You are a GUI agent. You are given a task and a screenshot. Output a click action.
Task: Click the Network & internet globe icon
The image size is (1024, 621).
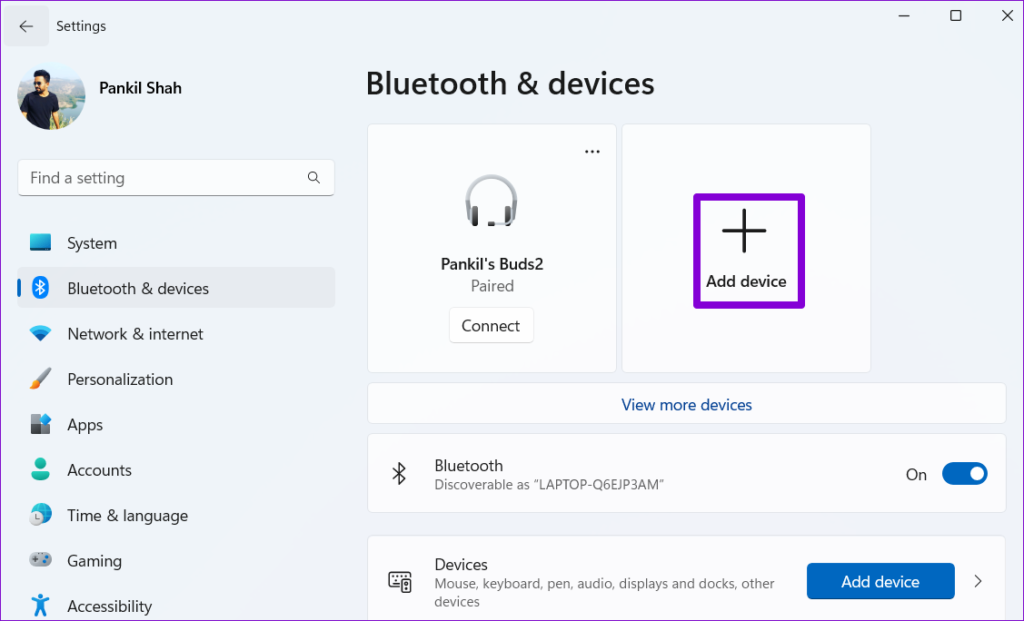tap(42, 333)
